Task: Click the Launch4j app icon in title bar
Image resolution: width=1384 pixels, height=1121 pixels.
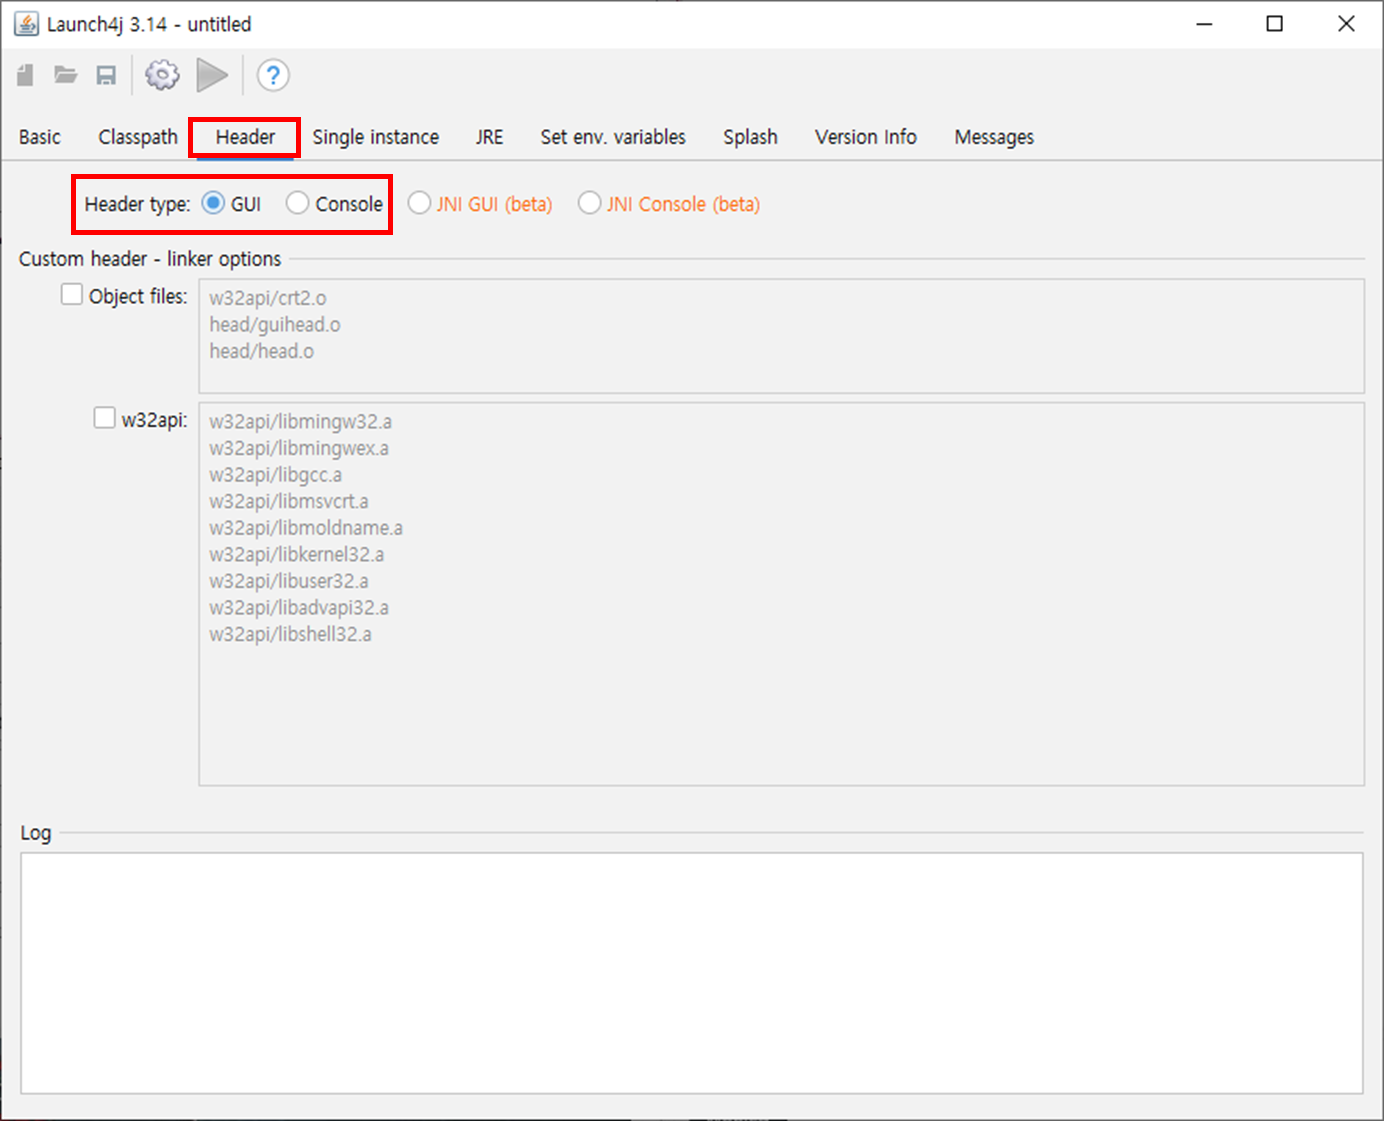Action: coord(26,24)
